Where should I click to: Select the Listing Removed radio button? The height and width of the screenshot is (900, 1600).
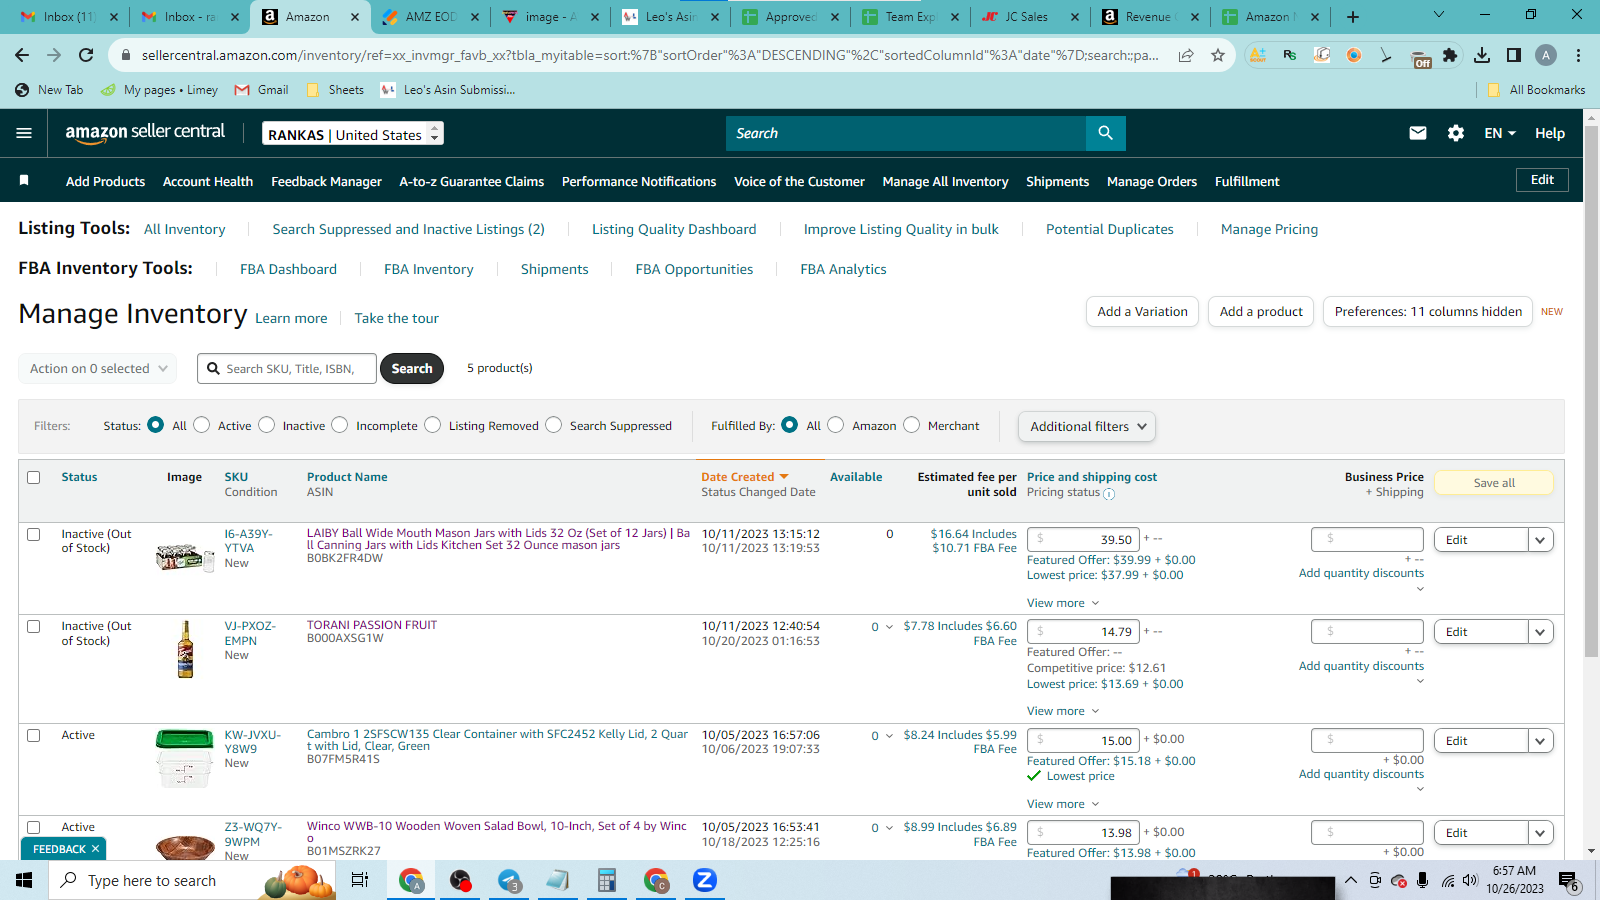[433, 425]
